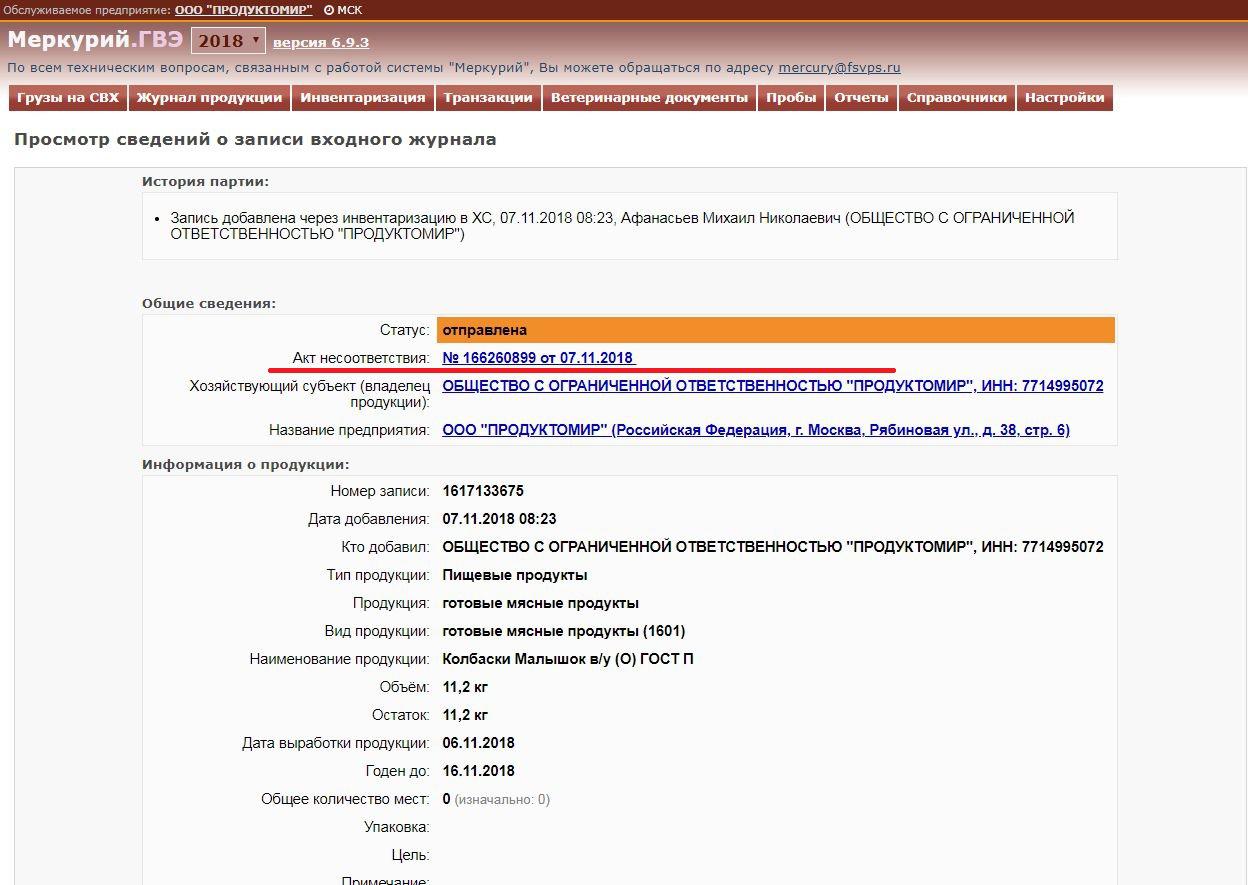Open enterprise link with Рябиновая ул. address

point(756,430)
